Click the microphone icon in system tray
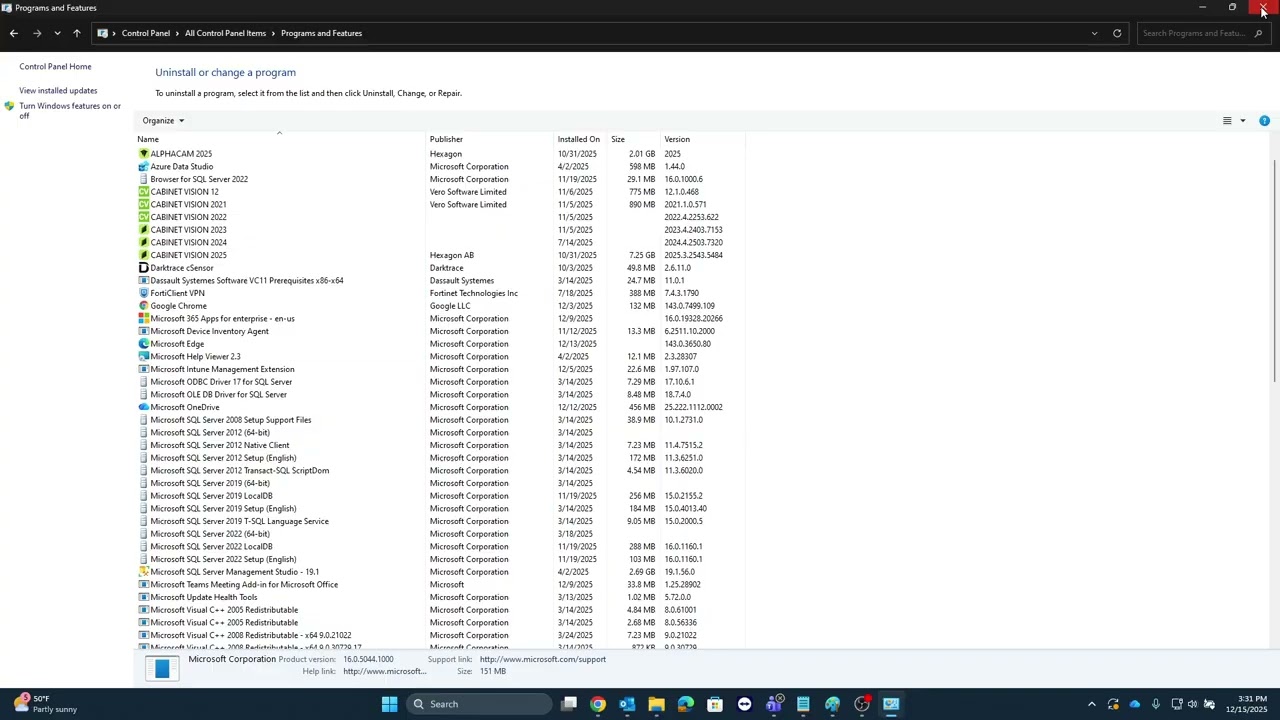This screenshot has width=1280, height=720. [x=1155, y=704]
